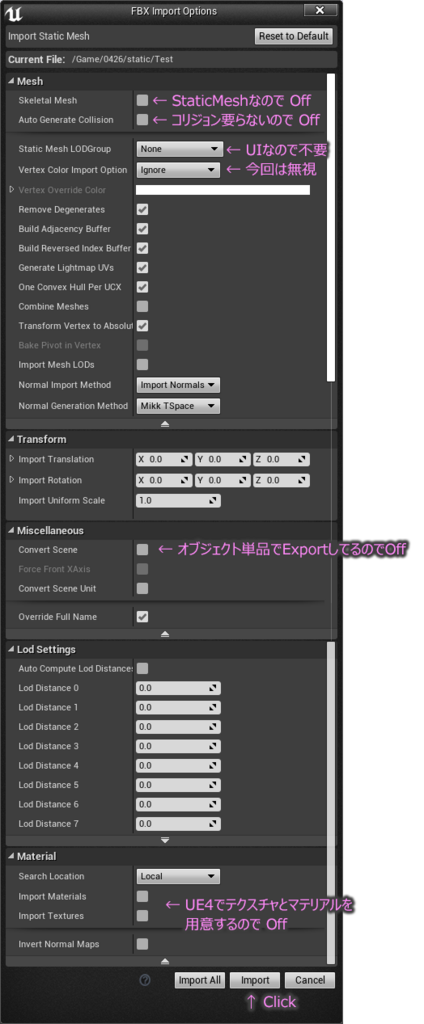The width and height of the screenshot is (424, 1024).
Task: Click Lod Distance 6 field
Action: pyautogui.click(x=178, y=804)
